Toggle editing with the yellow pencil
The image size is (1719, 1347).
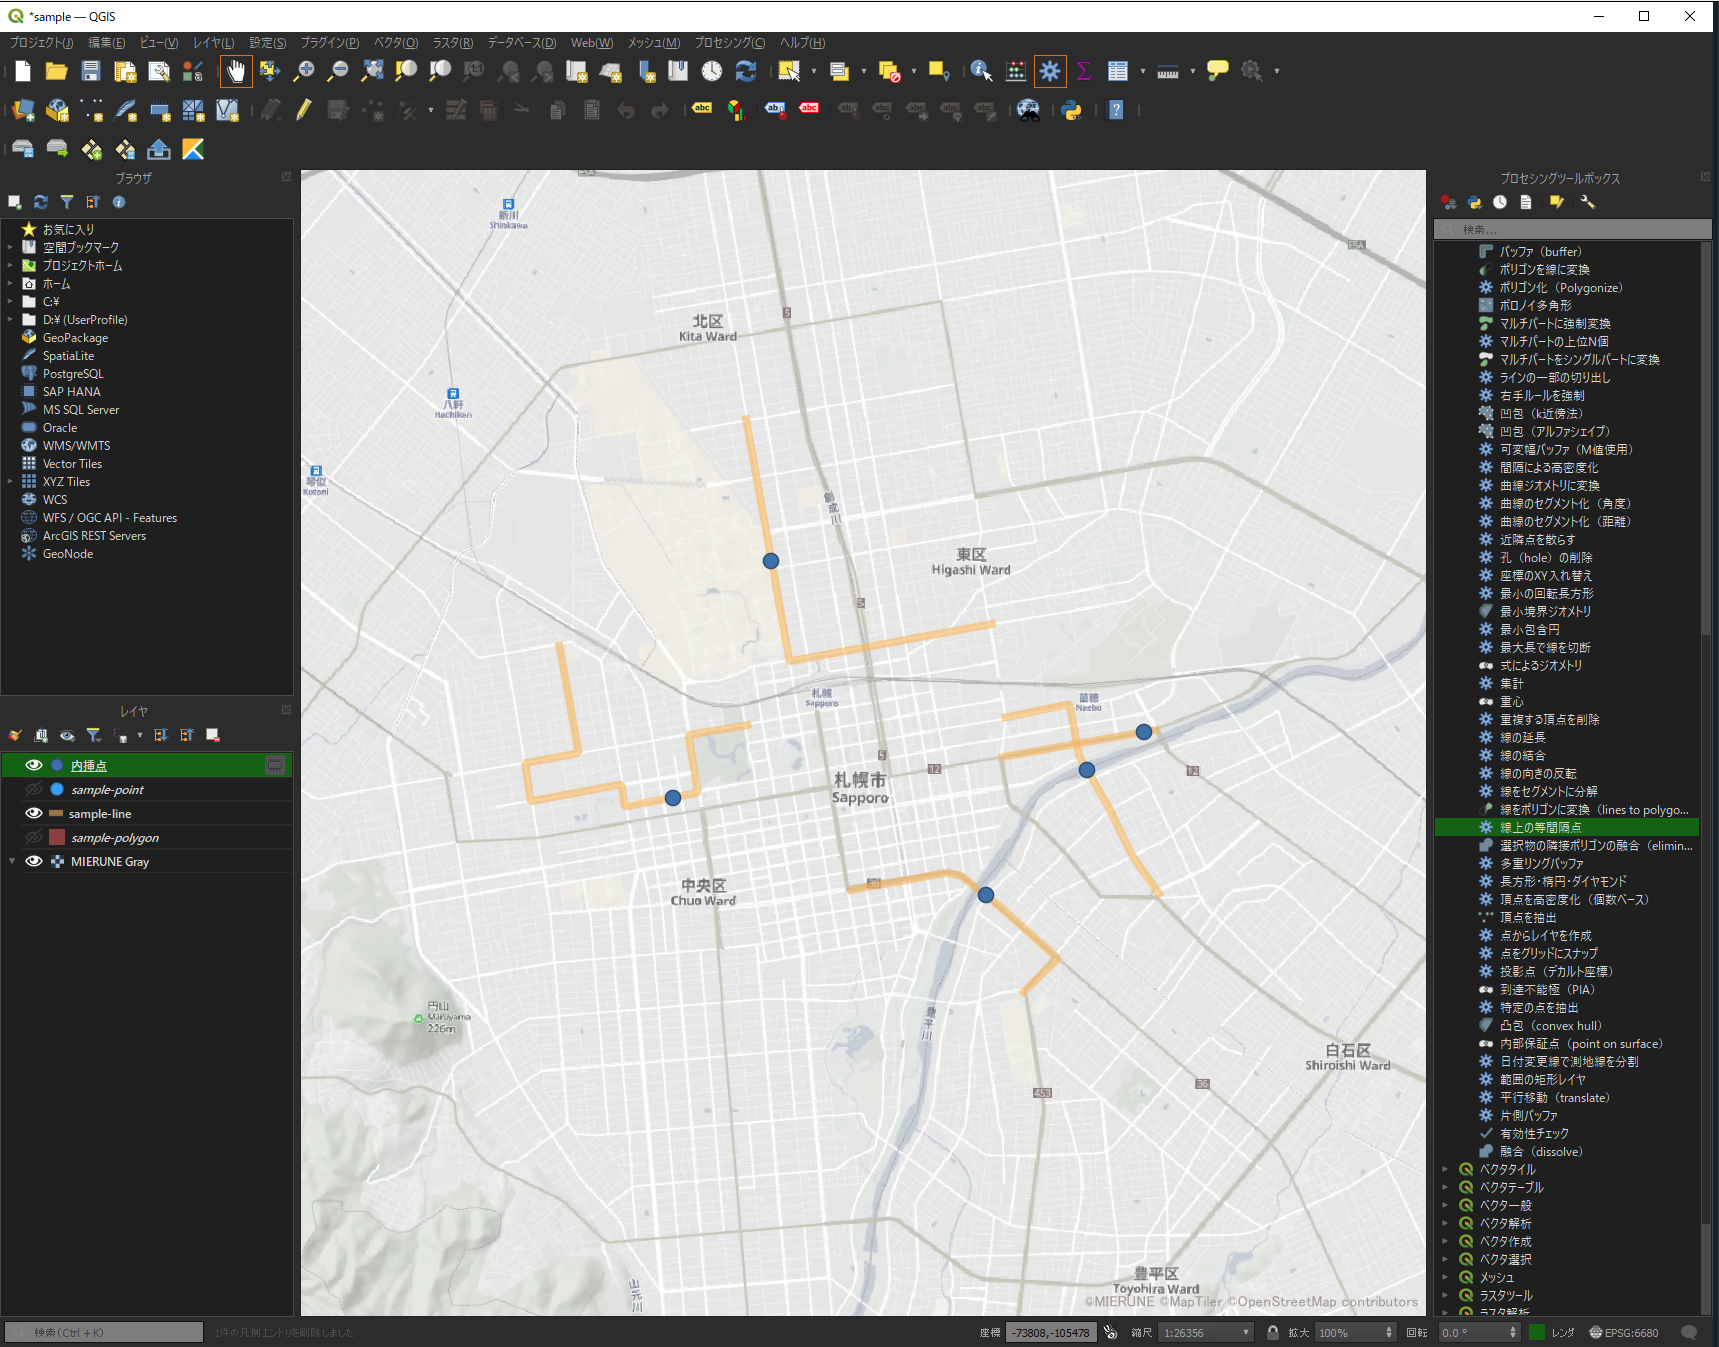coord(304,110)
